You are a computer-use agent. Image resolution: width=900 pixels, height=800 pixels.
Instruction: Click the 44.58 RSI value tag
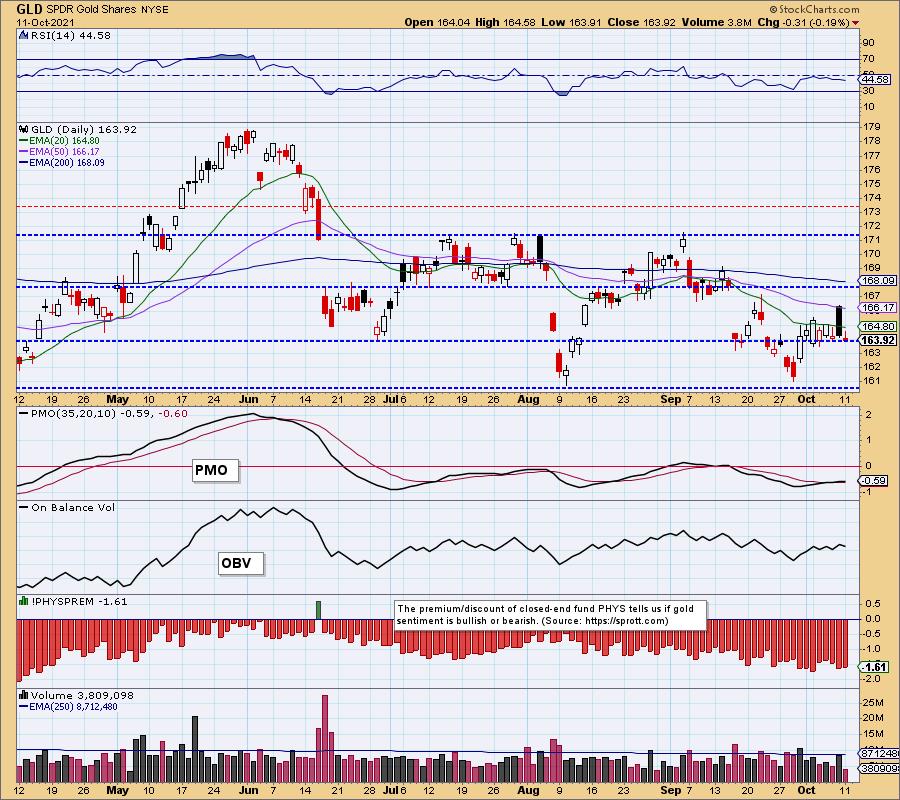tap(875, 79)
